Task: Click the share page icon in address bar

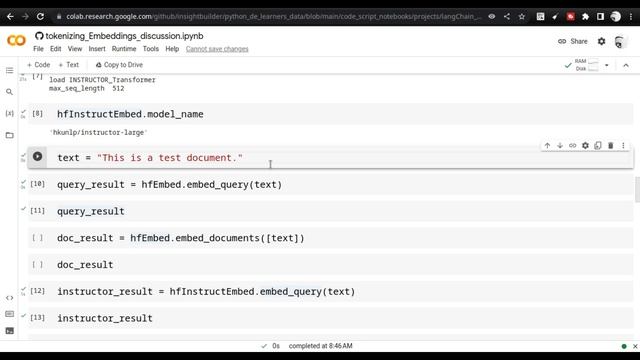Action: click(507, 16)
